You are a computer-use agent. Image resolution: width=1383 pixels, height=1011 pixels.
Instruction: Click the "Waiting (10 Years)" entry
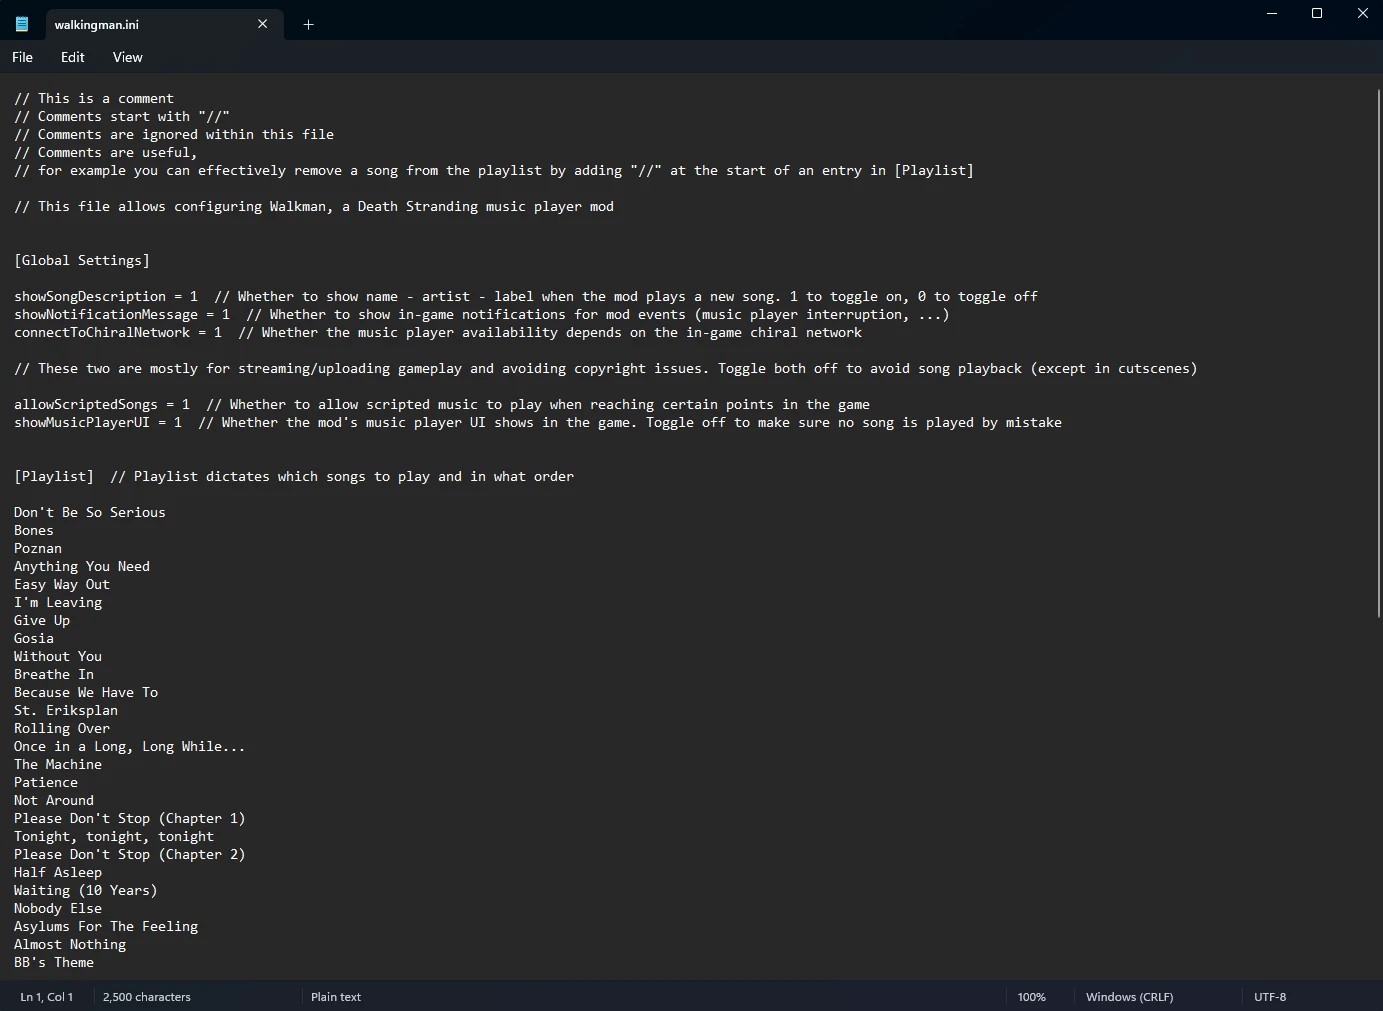(86, 890)
